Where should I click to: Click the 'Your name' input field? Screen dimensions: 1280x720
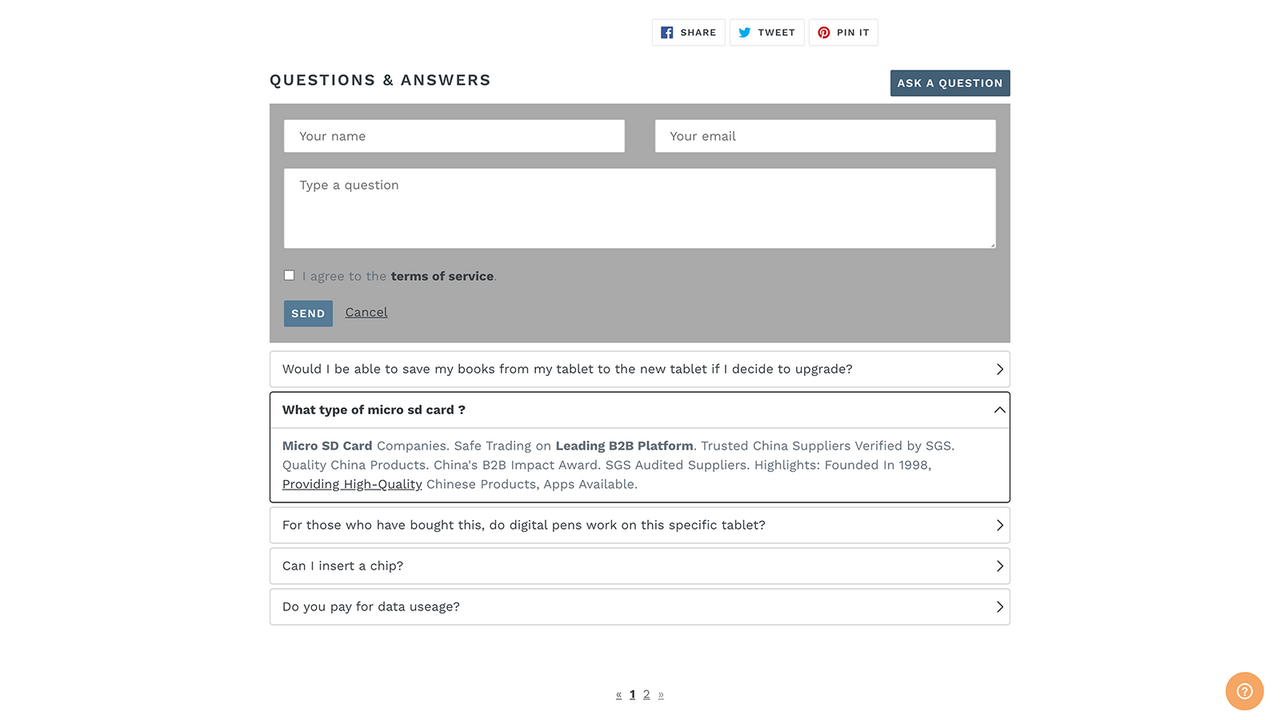click(x=454, y=135)
